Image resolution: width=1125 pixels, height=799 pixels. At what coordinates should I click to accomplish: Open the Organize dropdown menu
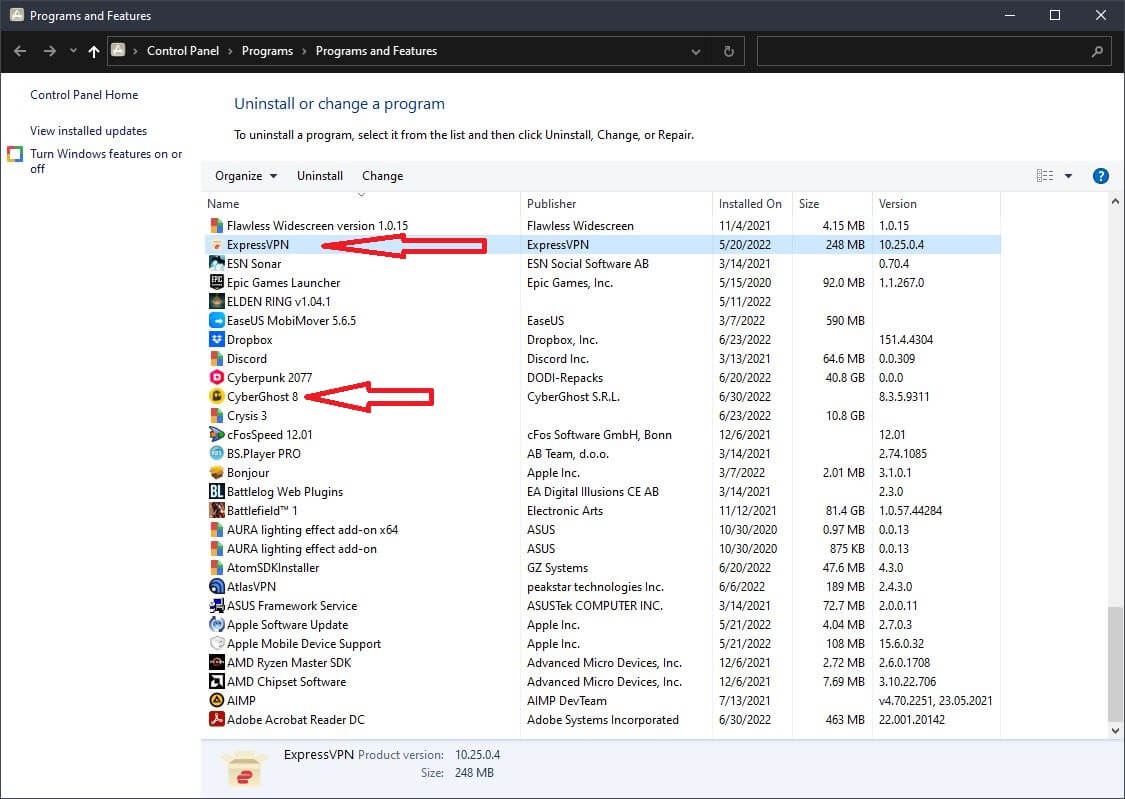point(245,176)
